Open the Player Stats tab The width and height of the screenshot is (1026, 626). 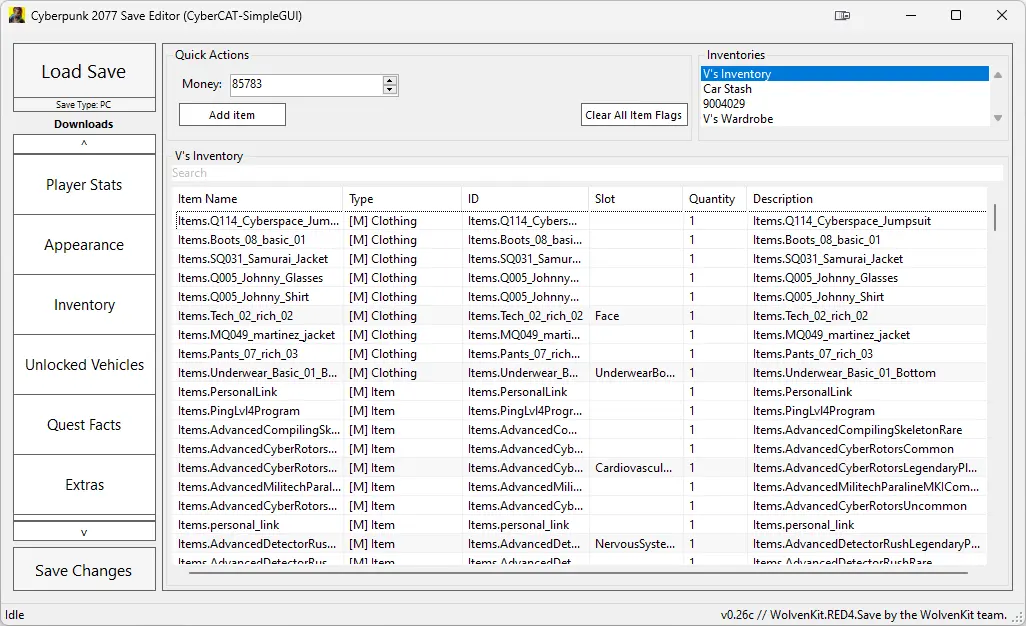(84, 185)
